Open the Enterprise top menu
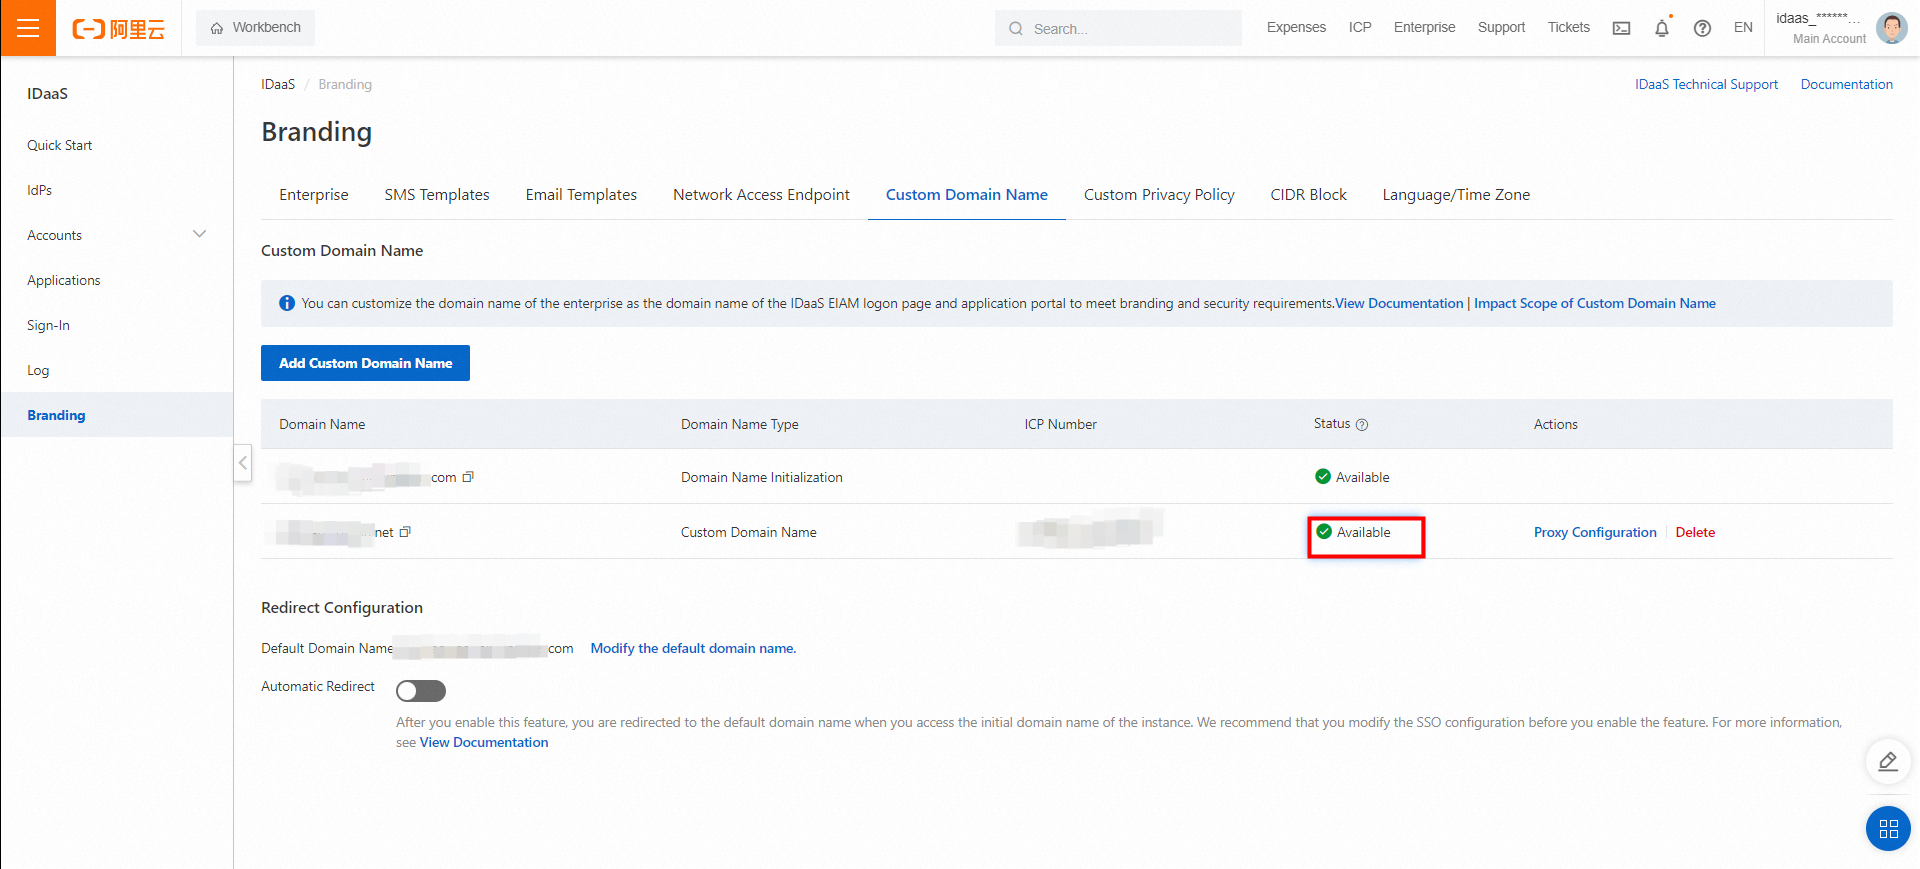 click(1424, 27)
